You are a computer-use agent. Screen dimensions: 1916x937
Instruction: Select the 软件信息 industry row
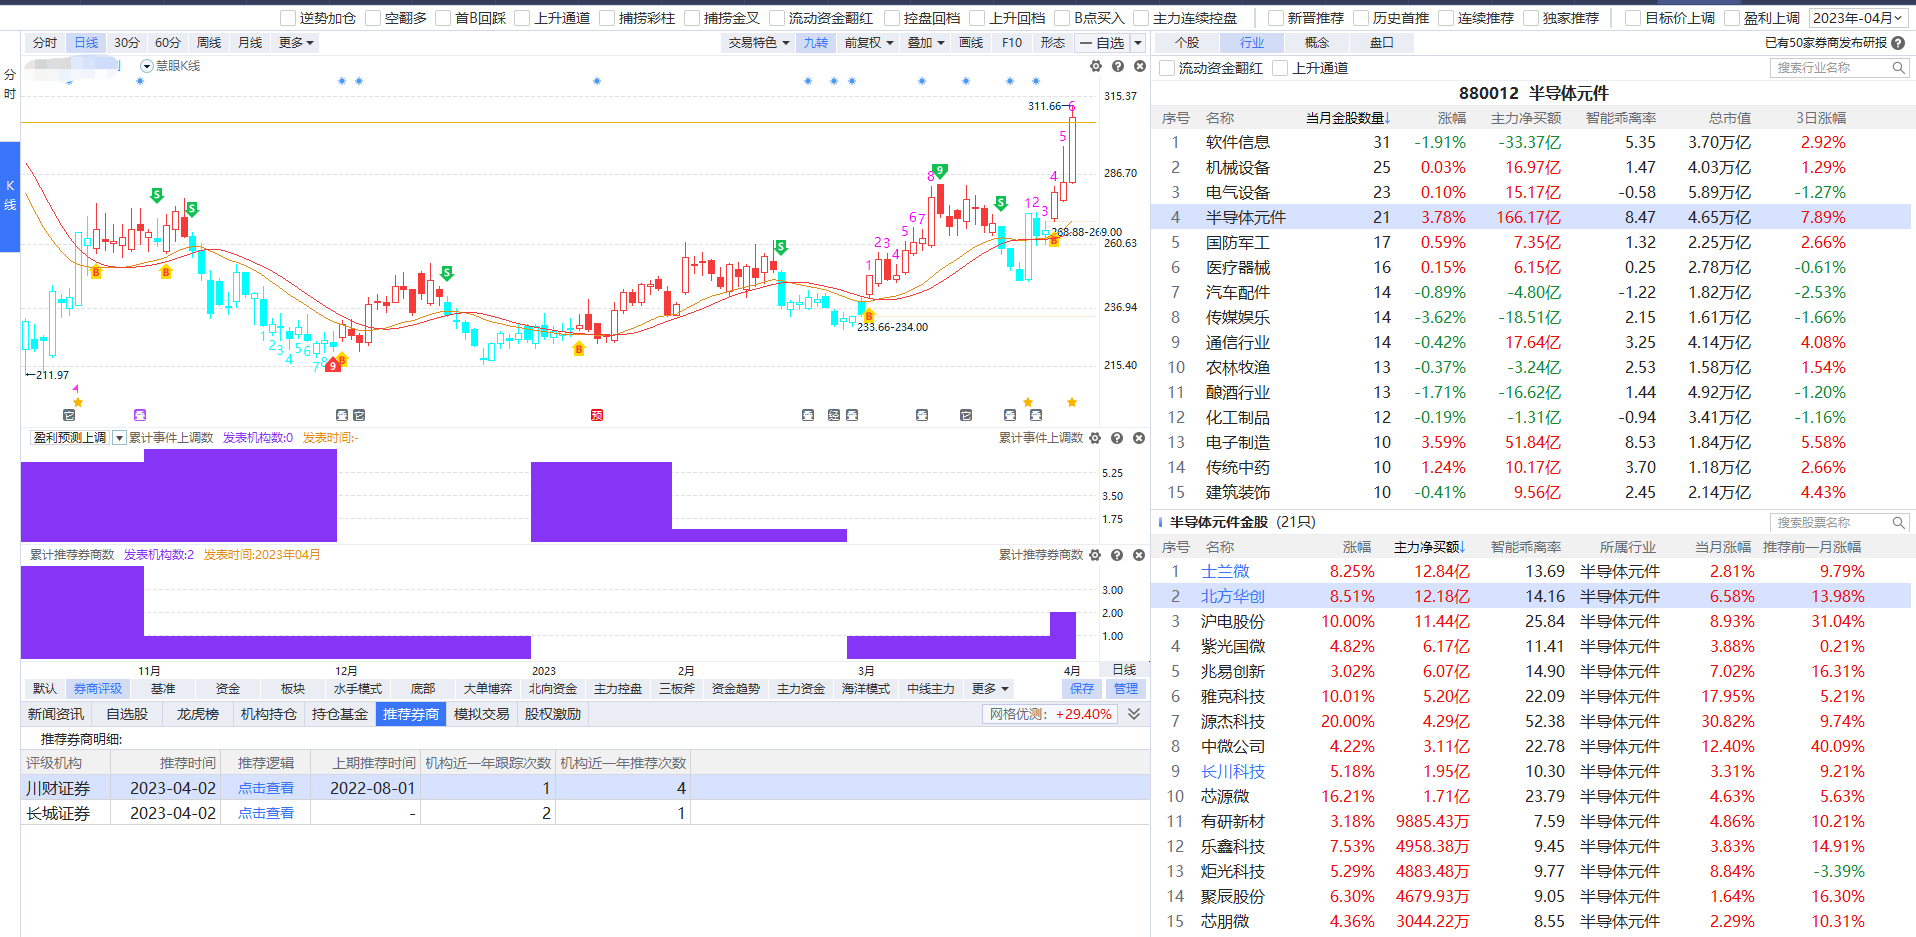[x=1531, y=142]
